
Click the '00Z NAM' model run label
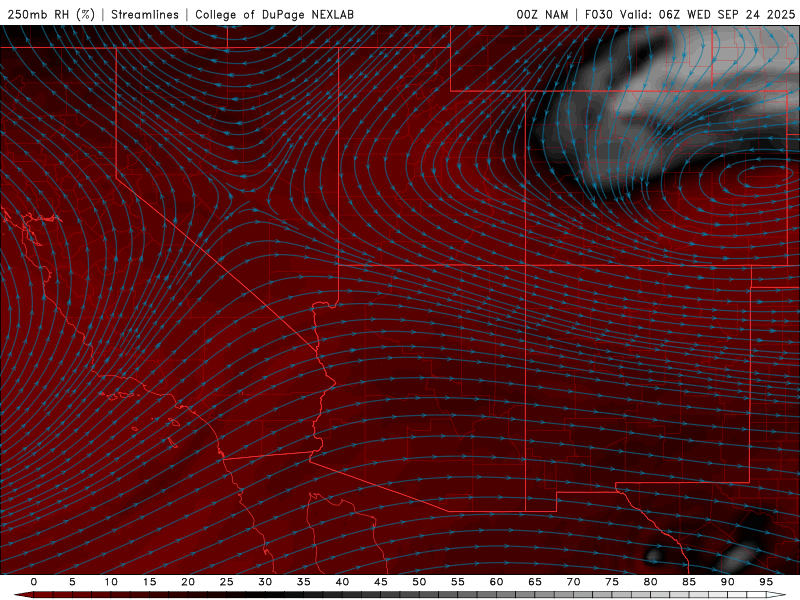pyautogui.click(x=542, y=14)
